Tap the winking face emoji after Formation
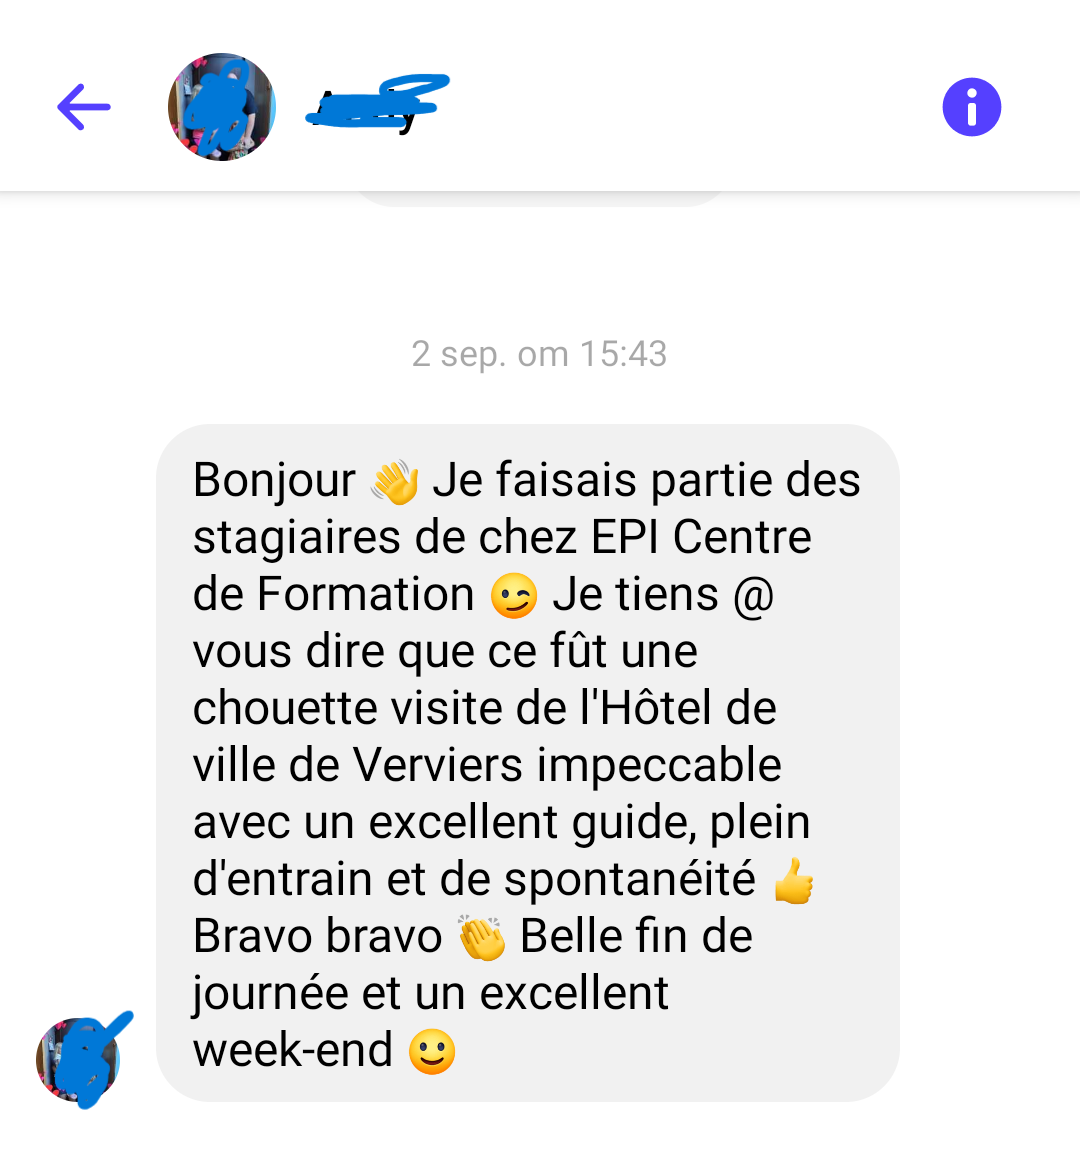Screen dimensions: 1080x1150 [514, 596]
